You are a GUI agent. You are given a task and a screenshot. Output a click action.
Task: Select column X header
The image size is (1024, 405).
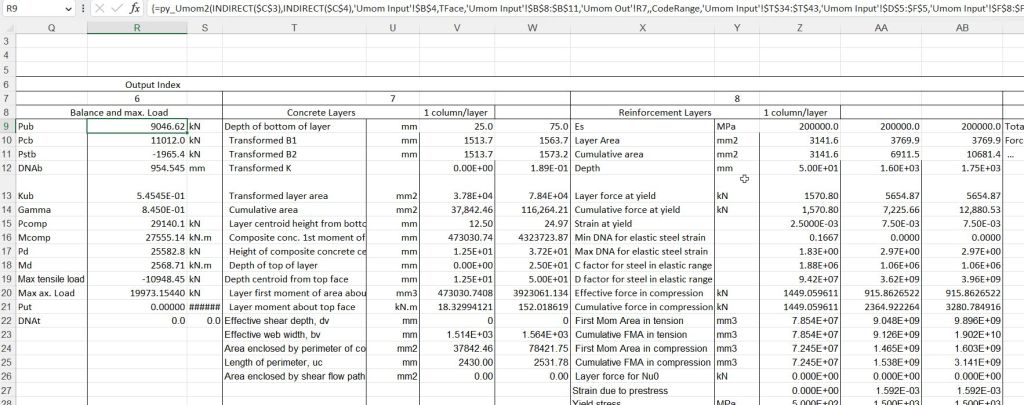(x=642, y=27)
